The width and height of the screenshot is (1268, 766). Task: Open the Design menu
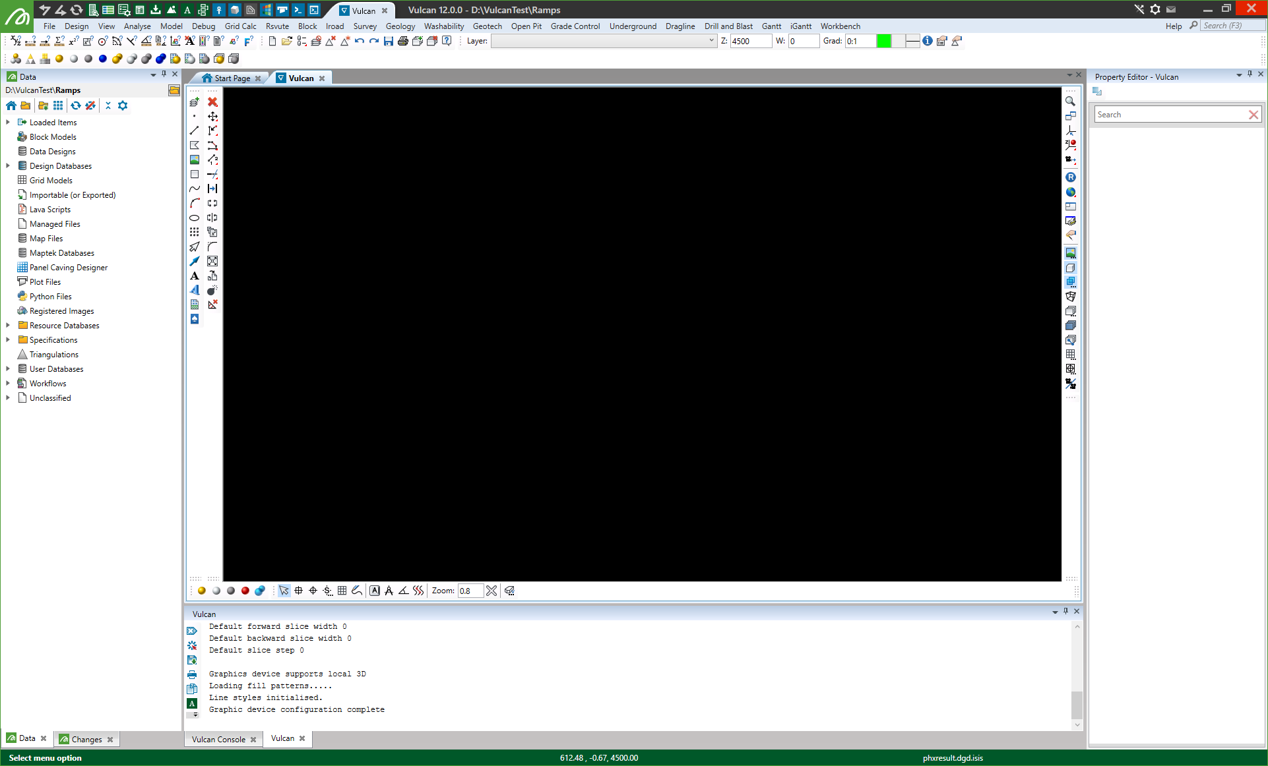point(77,26)
